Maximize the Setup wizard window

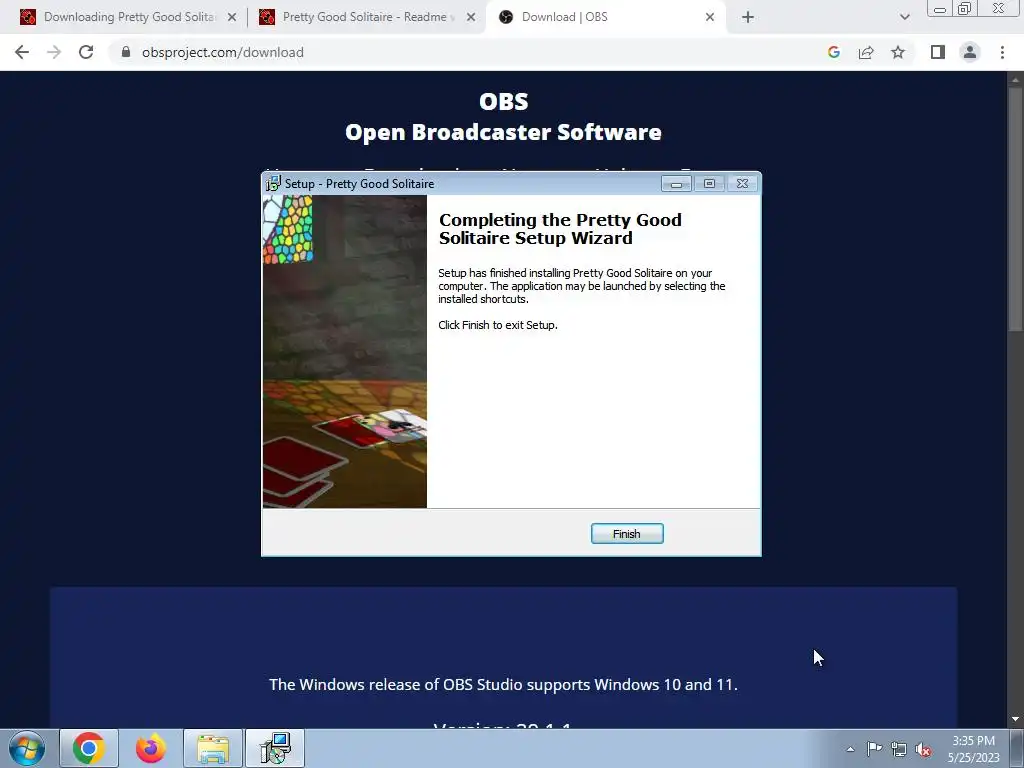pyautogui.click(x=709, y=184)
